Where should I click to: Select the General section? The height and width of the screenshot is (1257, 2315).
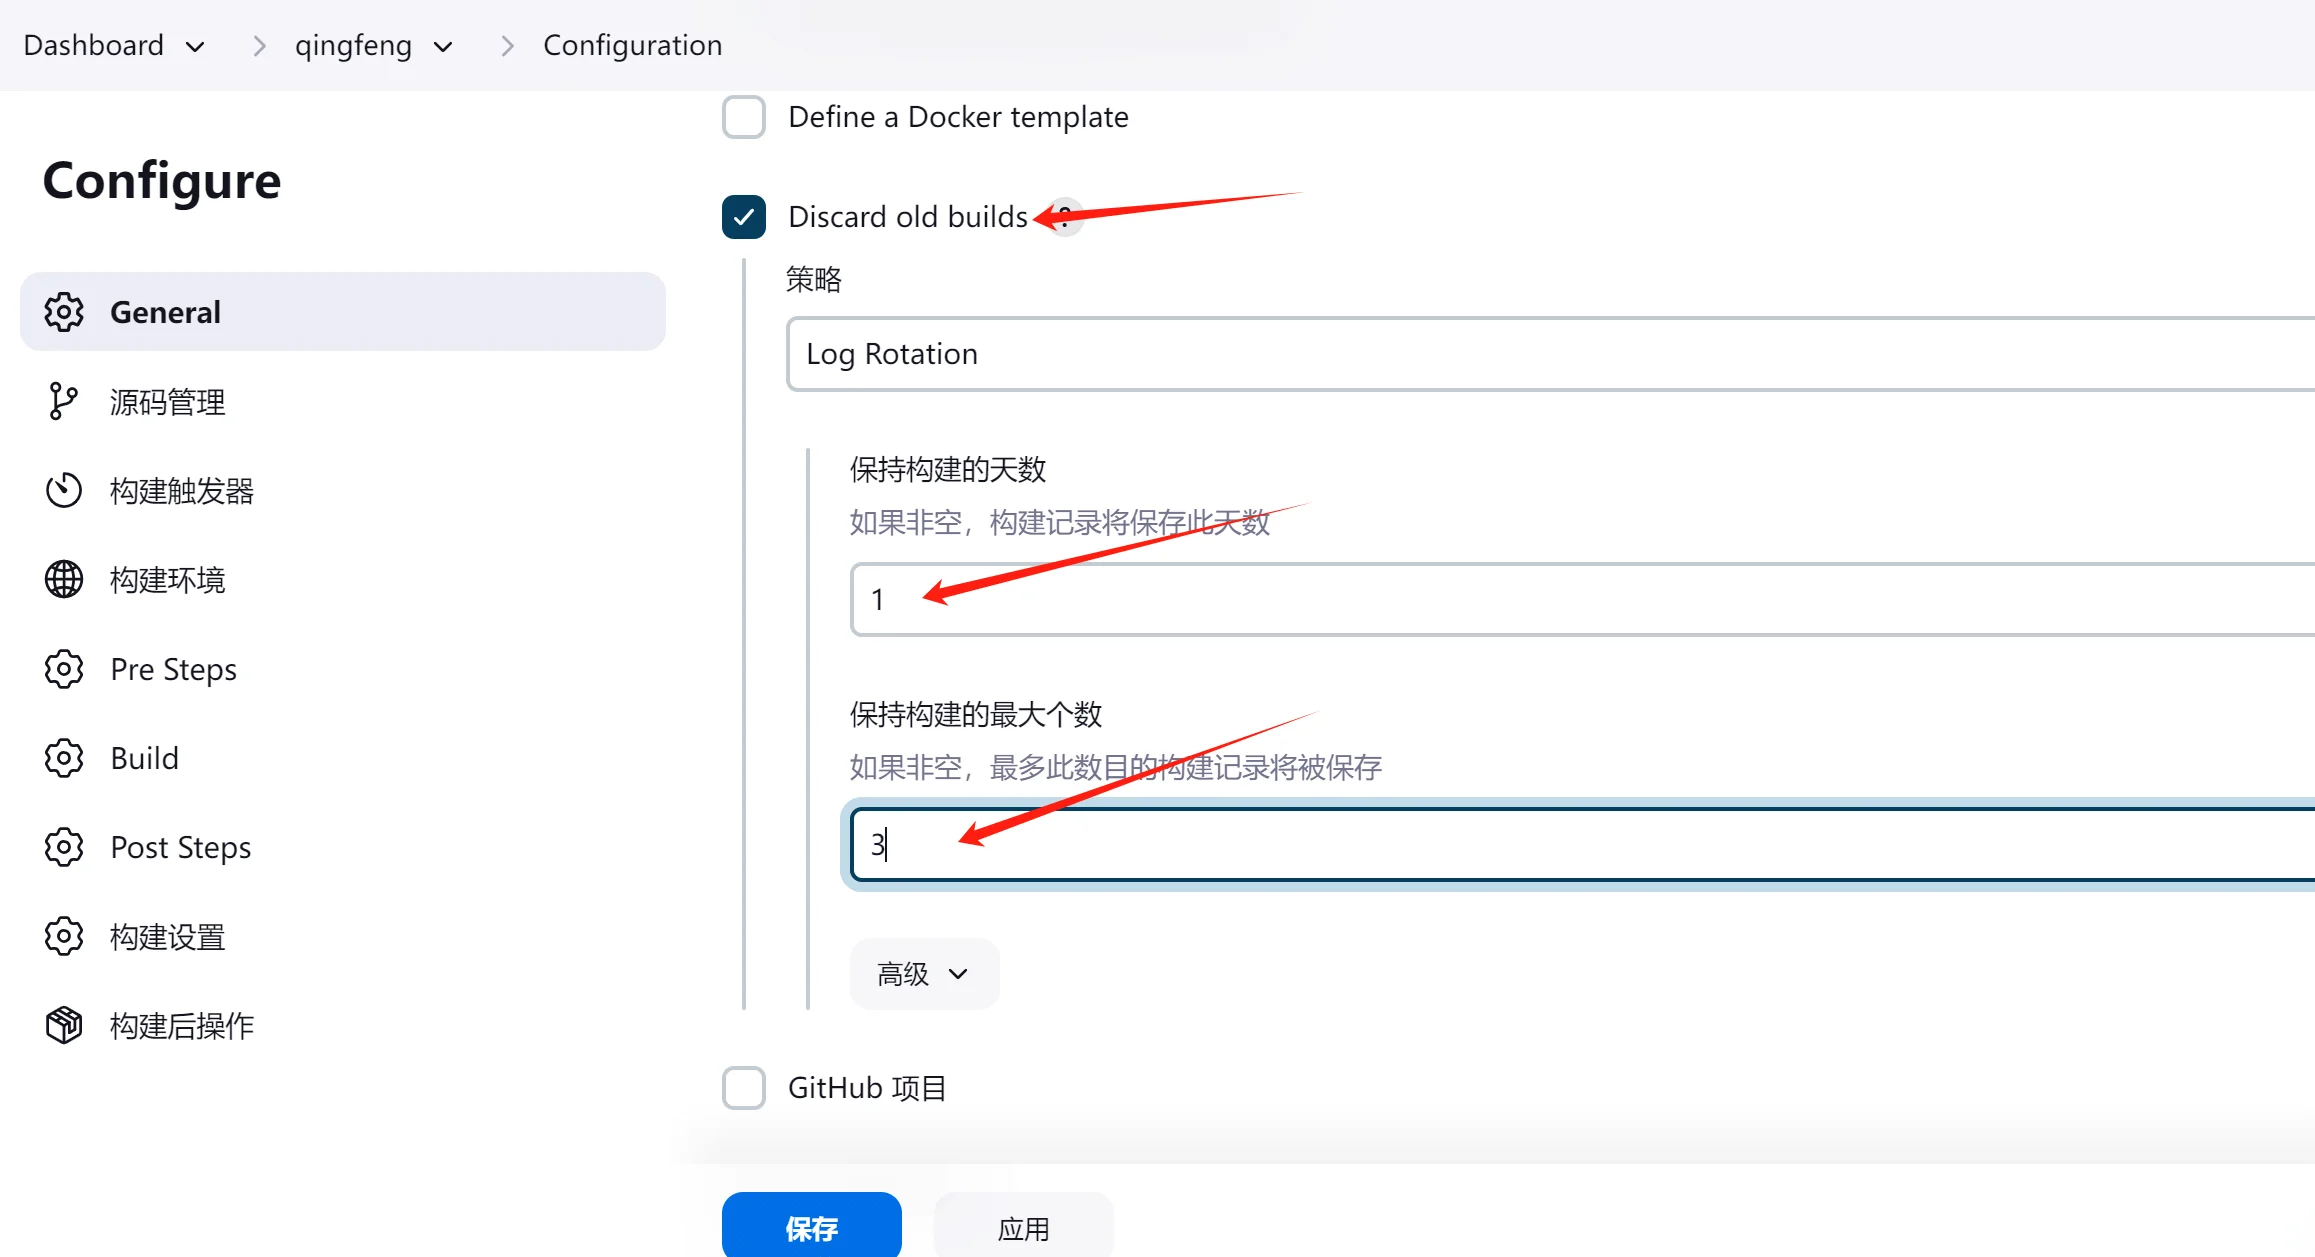343,312
